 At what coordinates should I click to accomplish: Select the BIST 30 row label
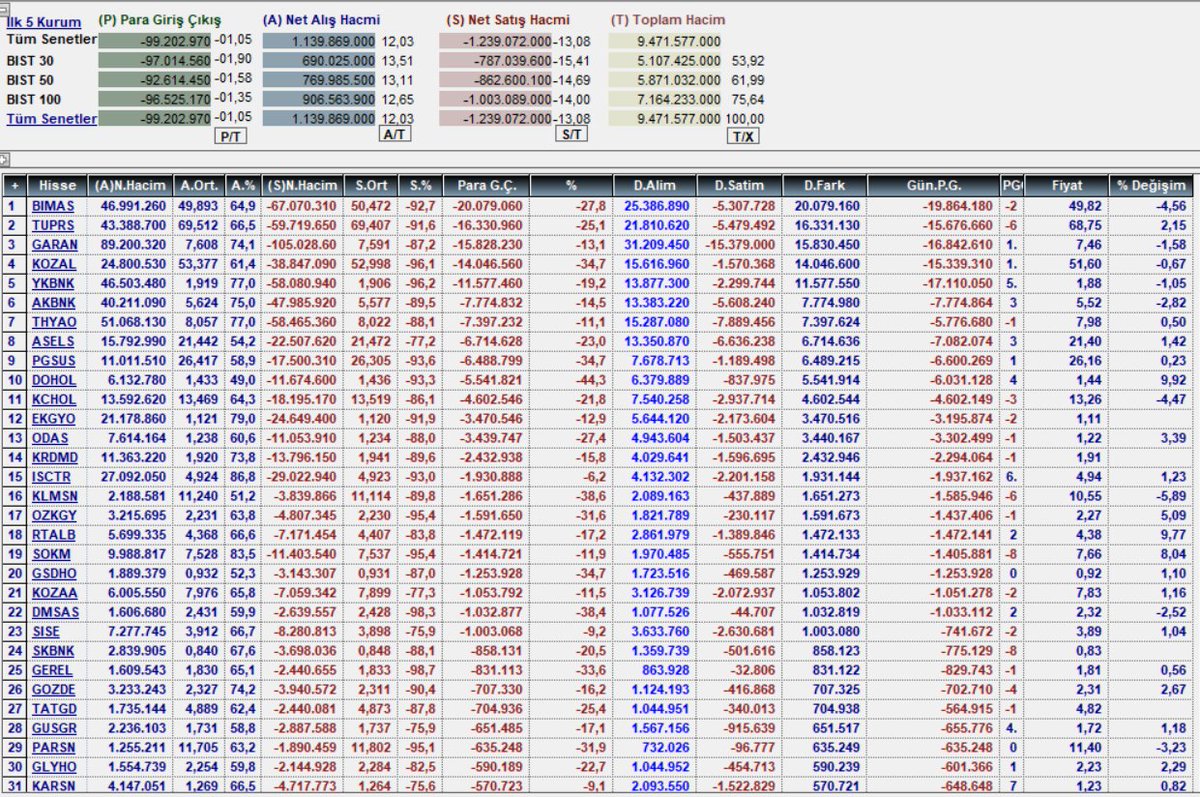pyautogui.click(x=30, y=60)
